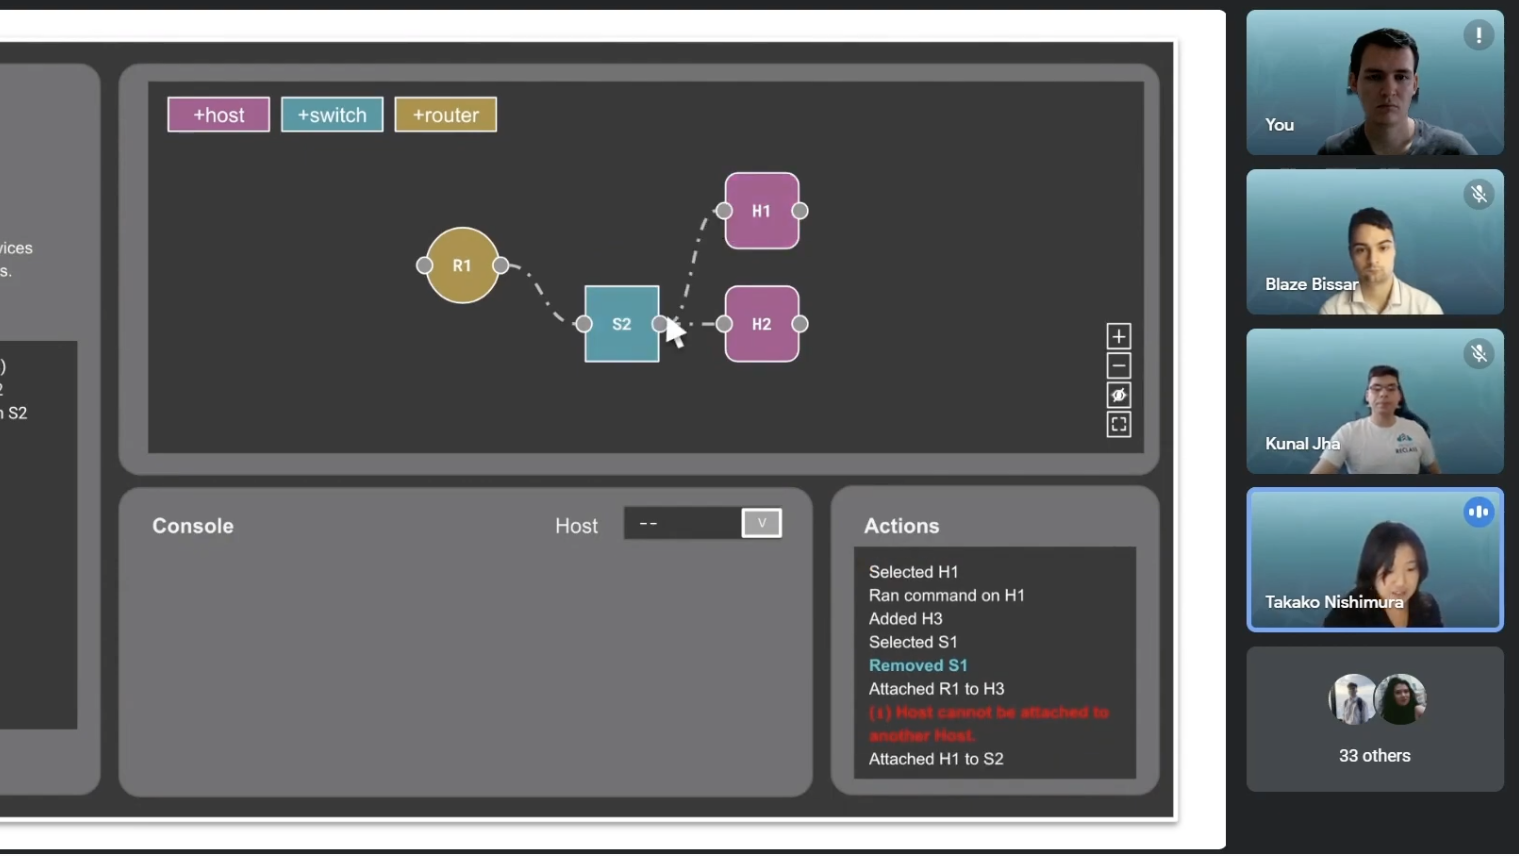Click the 'Removed S1' action log entry
The height and width of the screenshot is (856, 1519).
[x=917, y=666]
